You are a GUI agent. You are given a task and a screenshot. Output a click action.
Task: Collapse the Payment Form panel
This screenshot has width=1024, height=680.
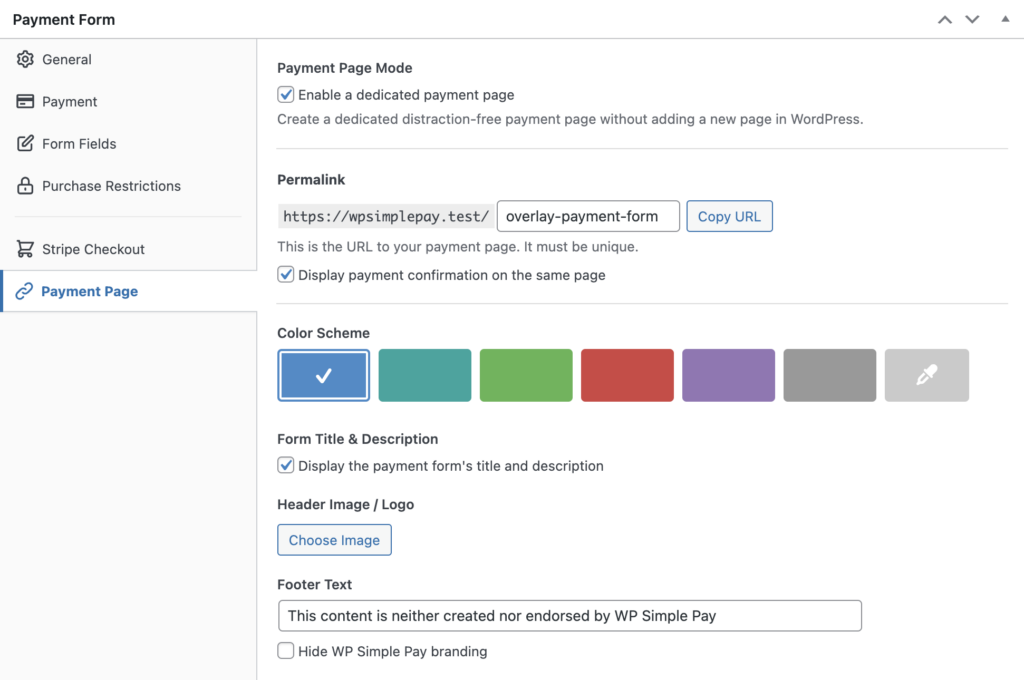(x=1005, y=20)
